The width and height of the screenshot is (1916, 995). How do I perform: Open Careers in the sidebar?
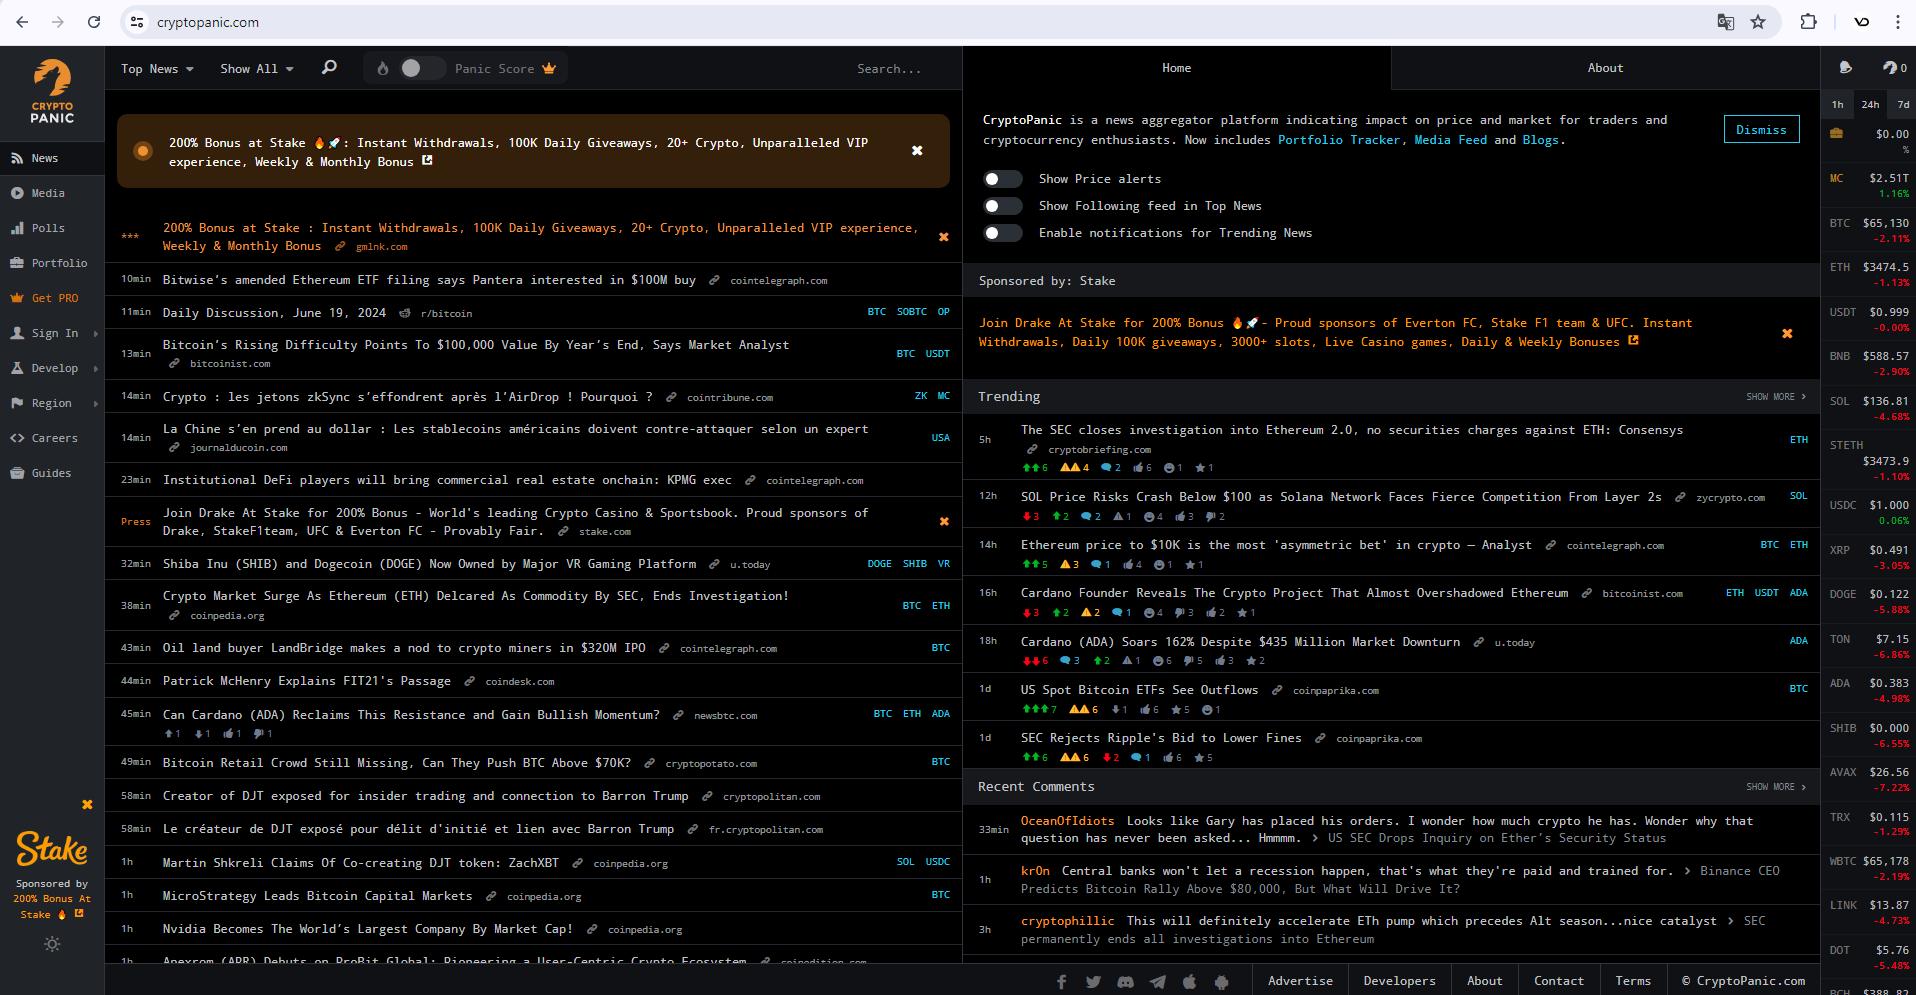[x=52, y=438]
